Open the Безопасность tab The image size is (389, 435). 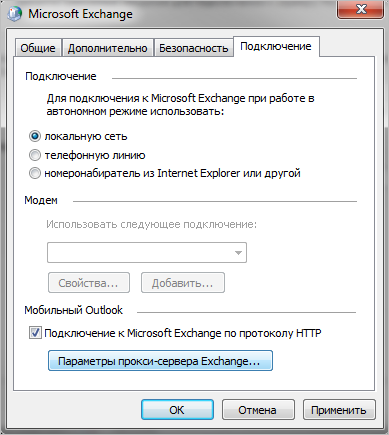click(x=194, y=48)
